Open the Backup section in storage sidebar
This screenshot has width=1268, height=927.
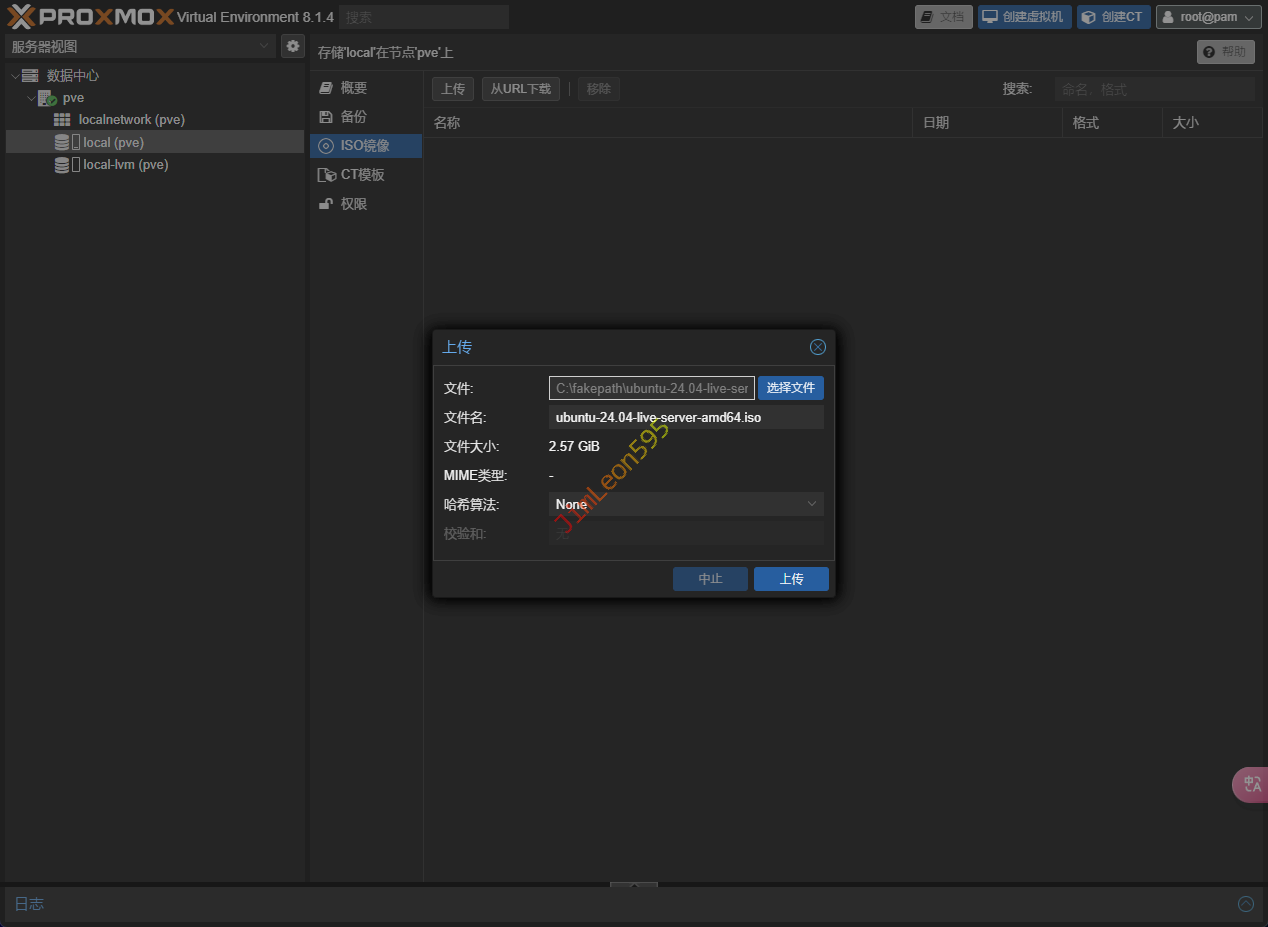point(353,117)
